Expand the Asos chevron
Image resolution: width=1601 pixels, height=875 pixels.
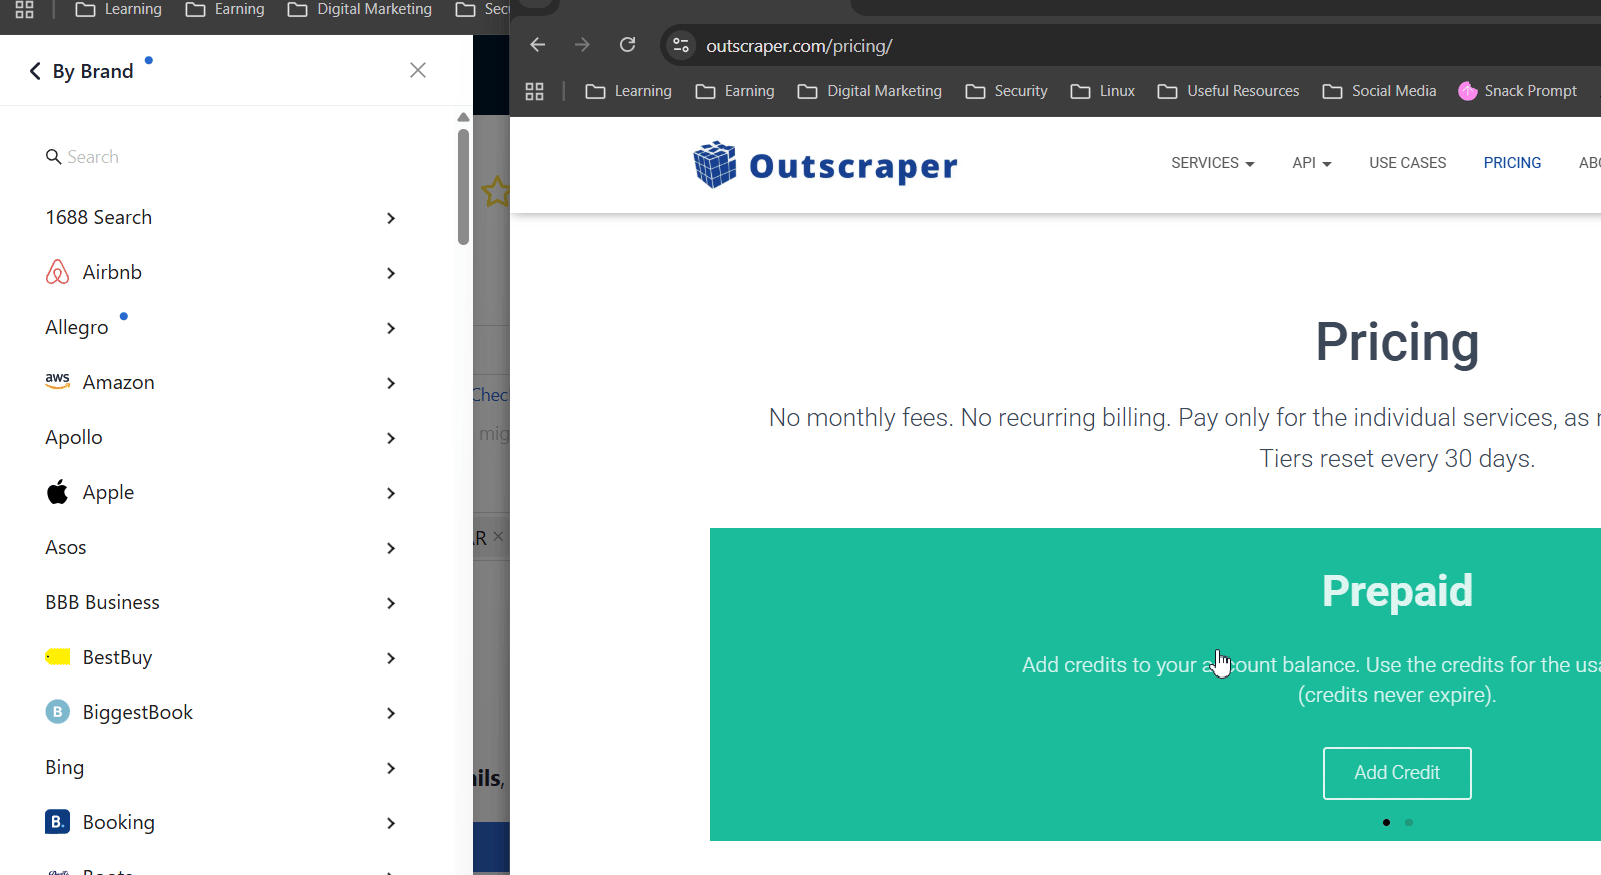pos(391,548)
